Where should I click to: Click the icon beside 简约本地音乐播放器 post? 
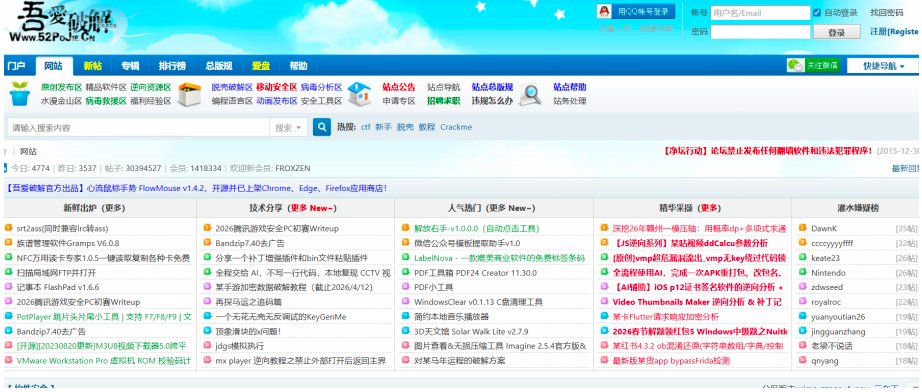pyautogui.click(x=406, y=316)
